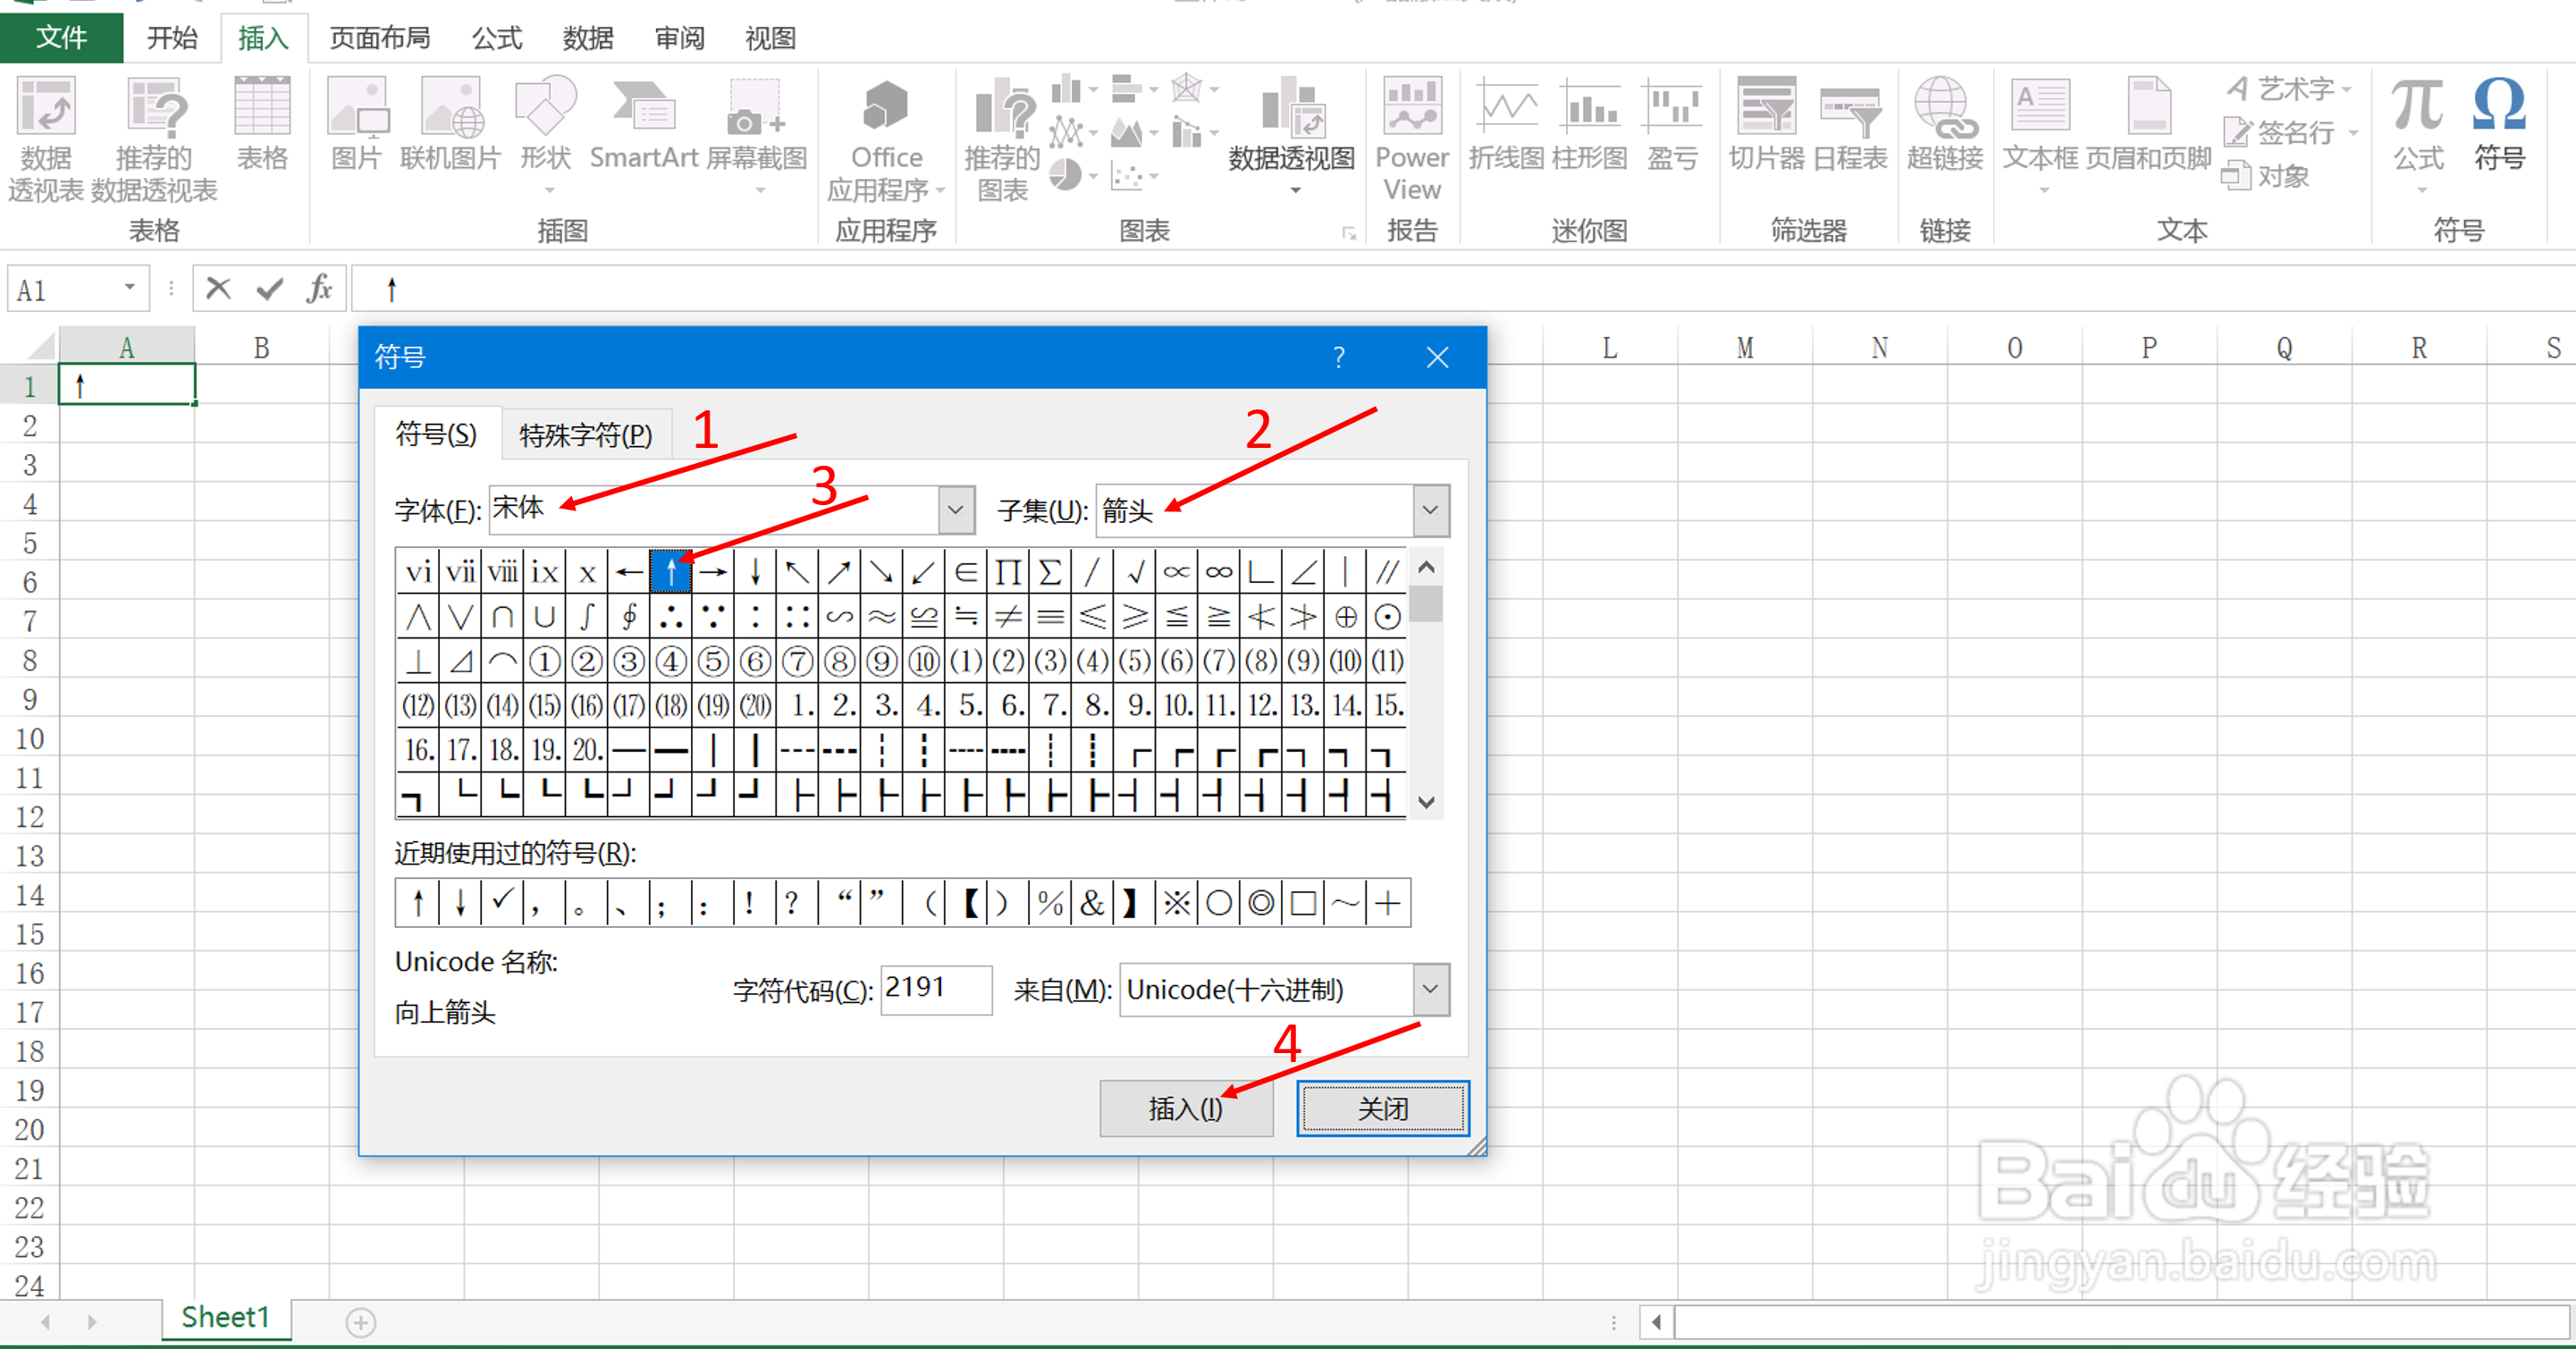This screenshot has height=1349, width=2576.
Task: Expand the subset (子集) dropdown
Action: pos(1430,510)
